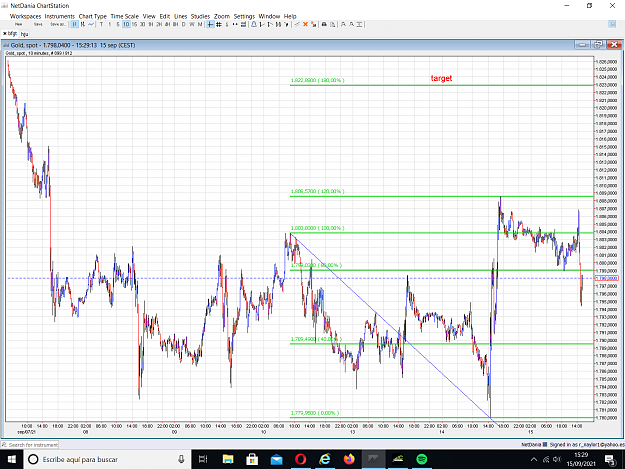The width and height of the screenshot is (625, 469).
Task: Click the 1,808.5700 (120.00%) Fibonacci label
Action: pos(318,191)
